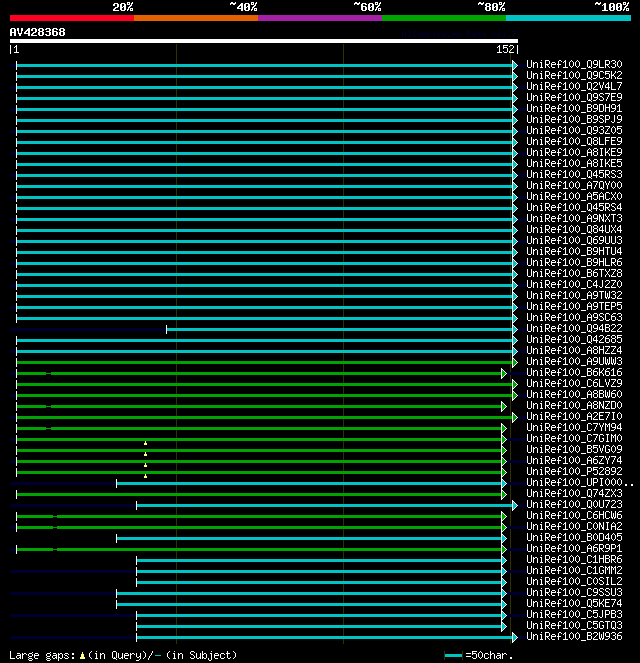Open UniRef100_B0D405 entry
The height and width of the screenshot is (663, 640).
point(574,537)
